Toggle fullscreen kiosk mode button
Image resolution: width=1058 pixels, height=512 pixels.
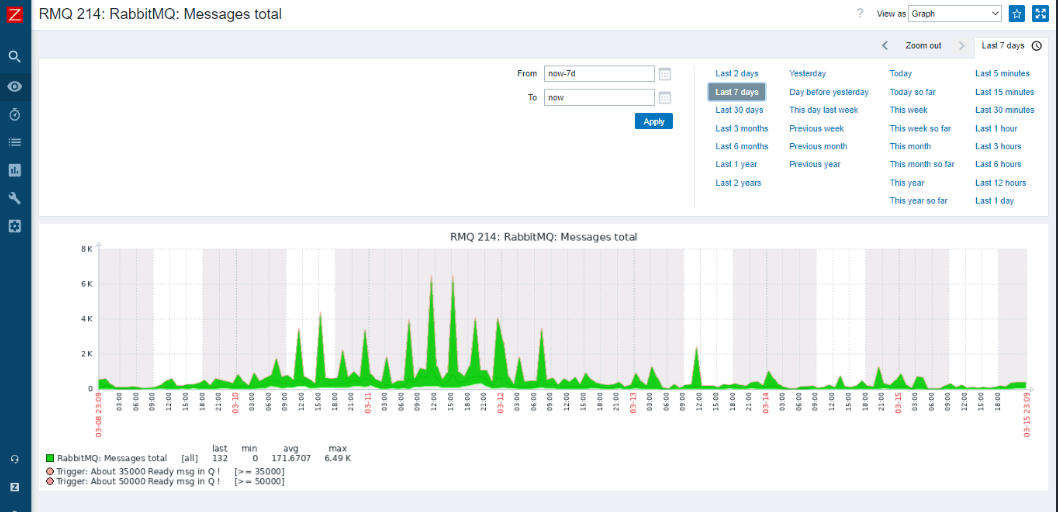1040,13
